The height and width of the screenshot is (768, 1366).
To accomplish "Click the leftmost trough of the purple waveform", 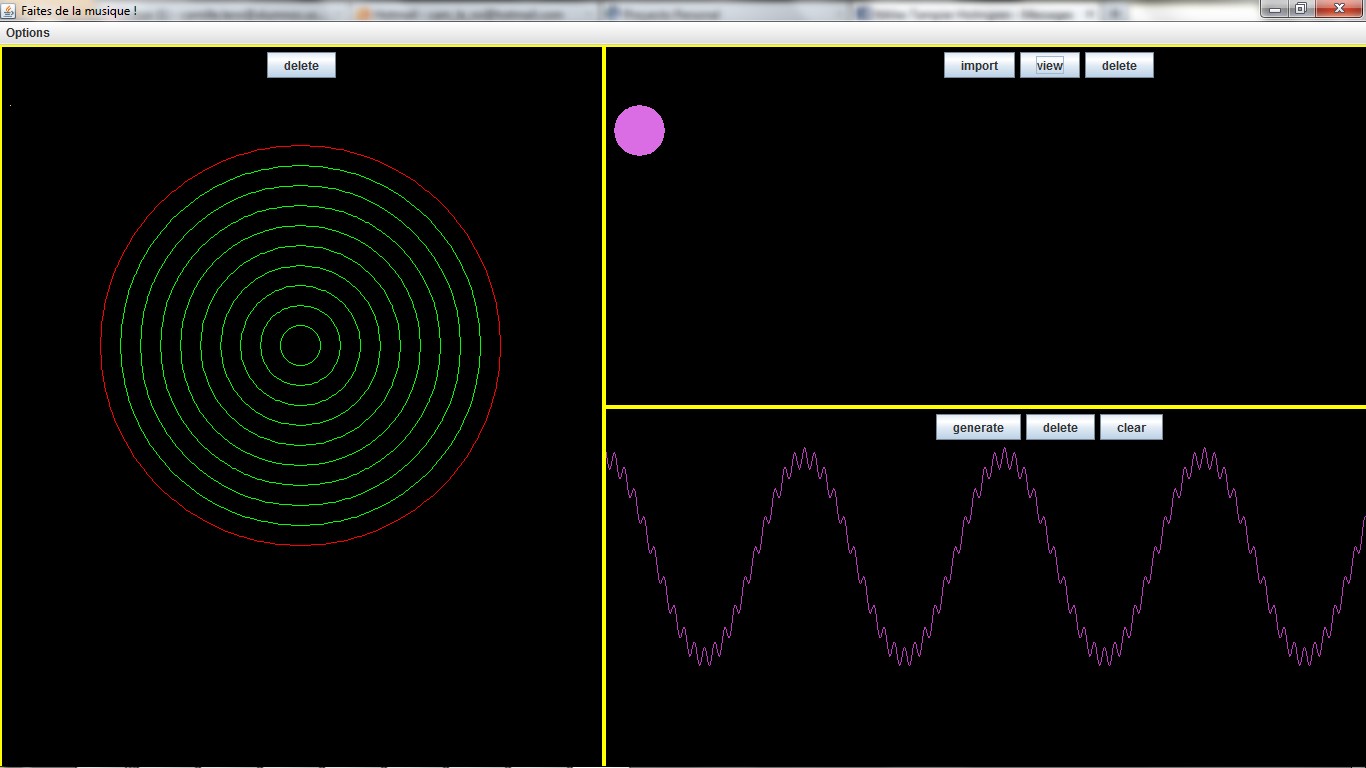I will [x=705, y=657].
